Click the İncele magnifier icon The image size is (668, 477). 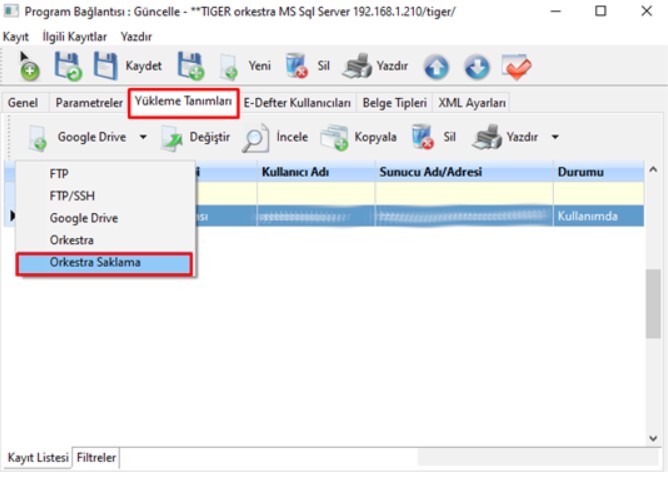coord(257,137)
